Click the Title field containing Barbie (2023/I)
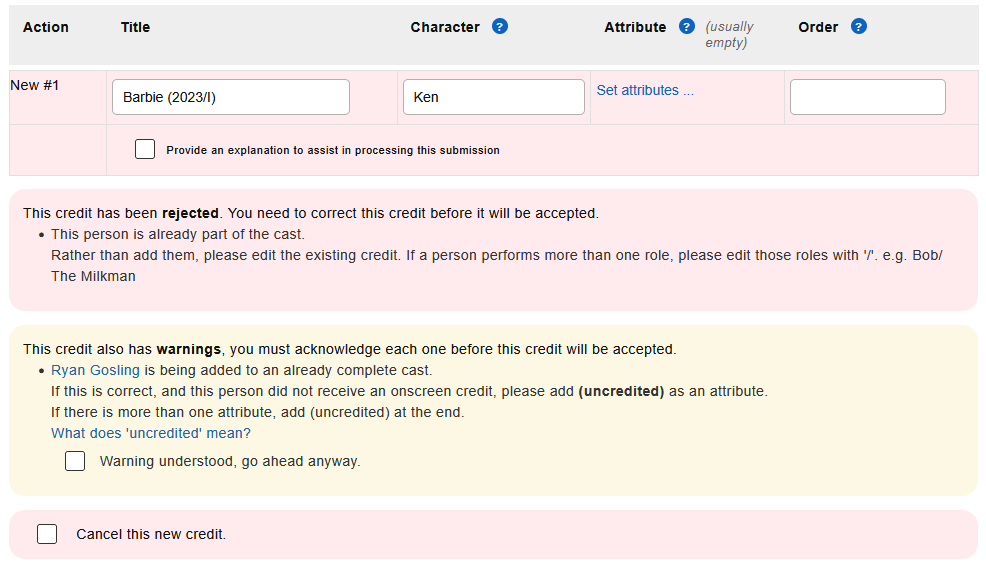The width and height of the screenshot is (986, 566). pyautogui.click(x=231, y=97)
